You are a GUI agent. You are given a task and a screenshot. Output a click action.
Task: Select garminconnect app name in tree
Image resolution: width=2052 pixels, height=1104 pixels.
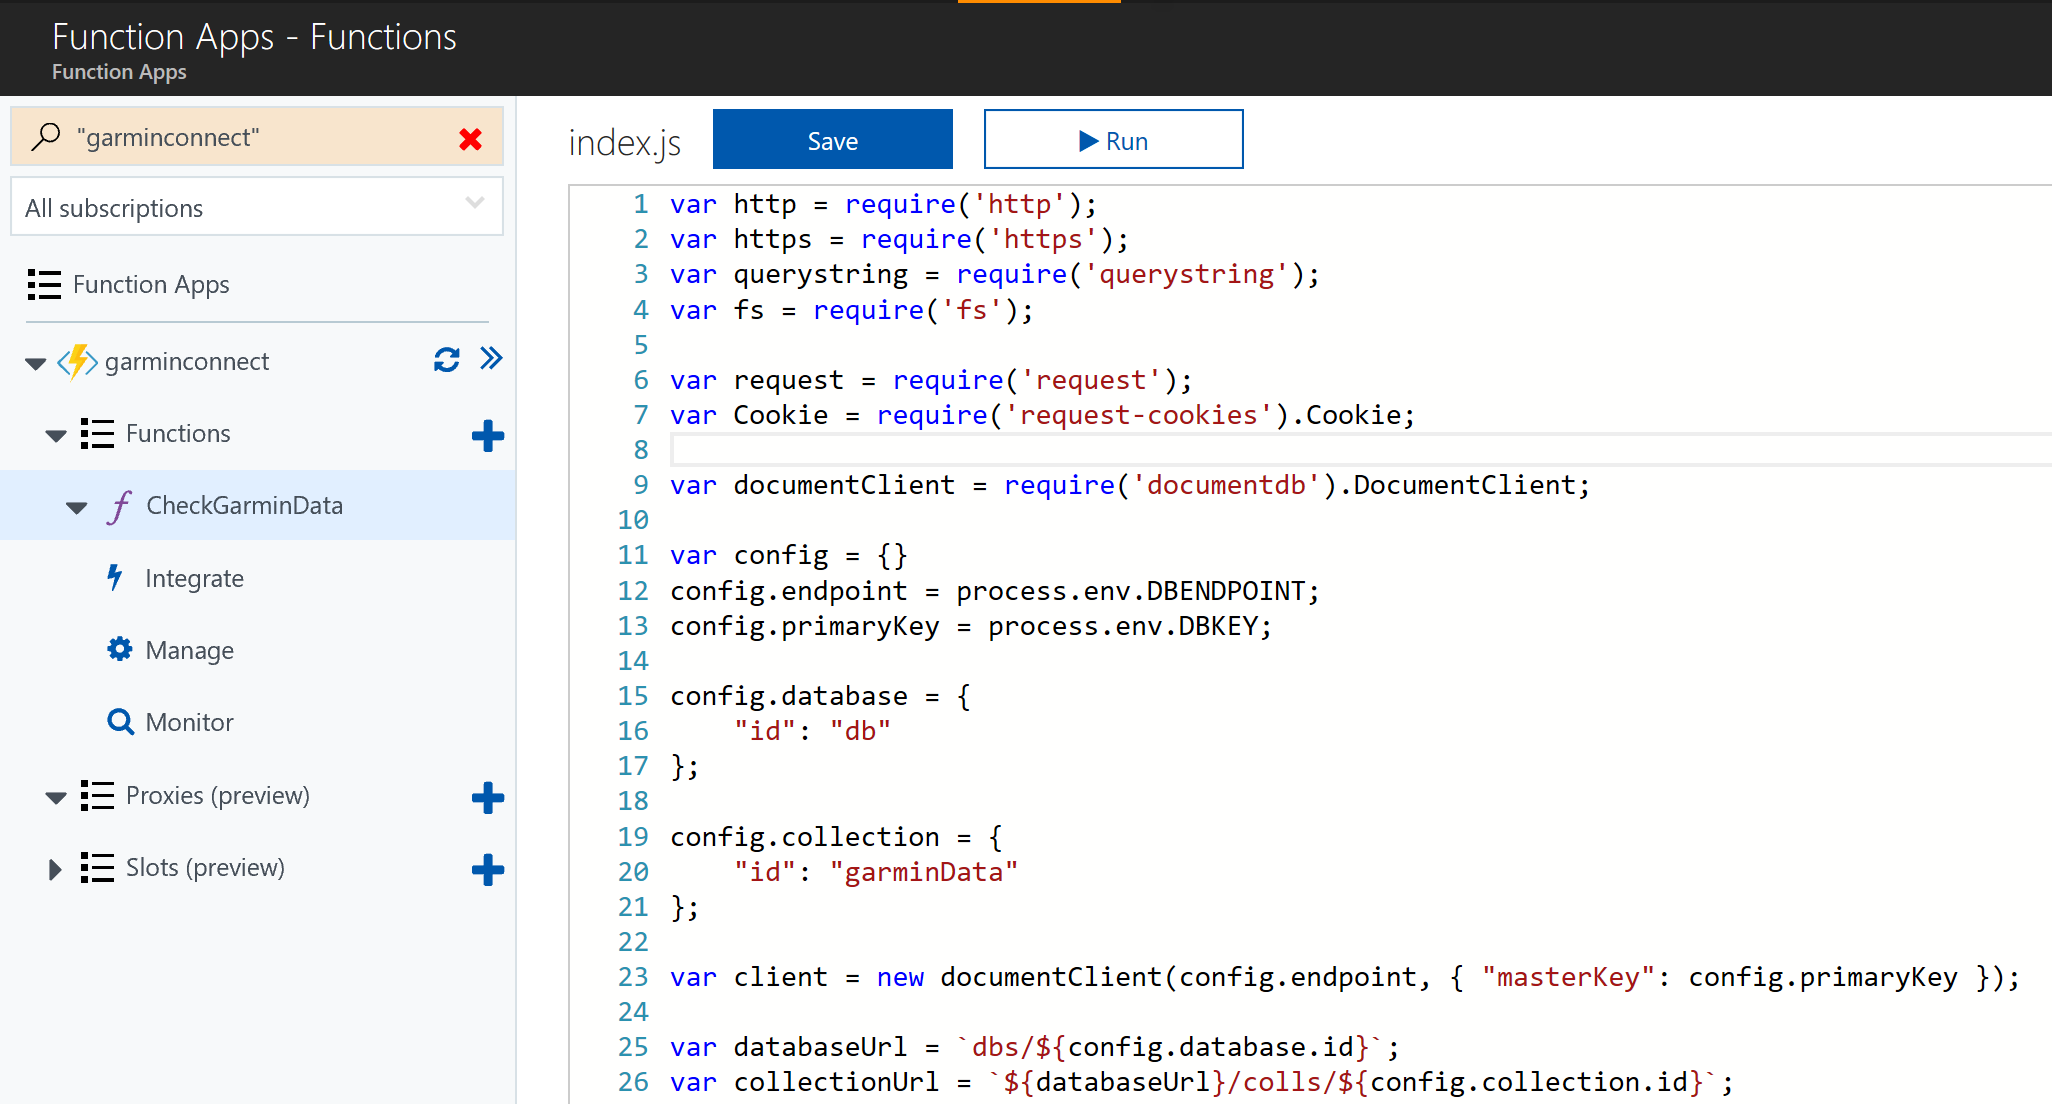tap(186, 361)
